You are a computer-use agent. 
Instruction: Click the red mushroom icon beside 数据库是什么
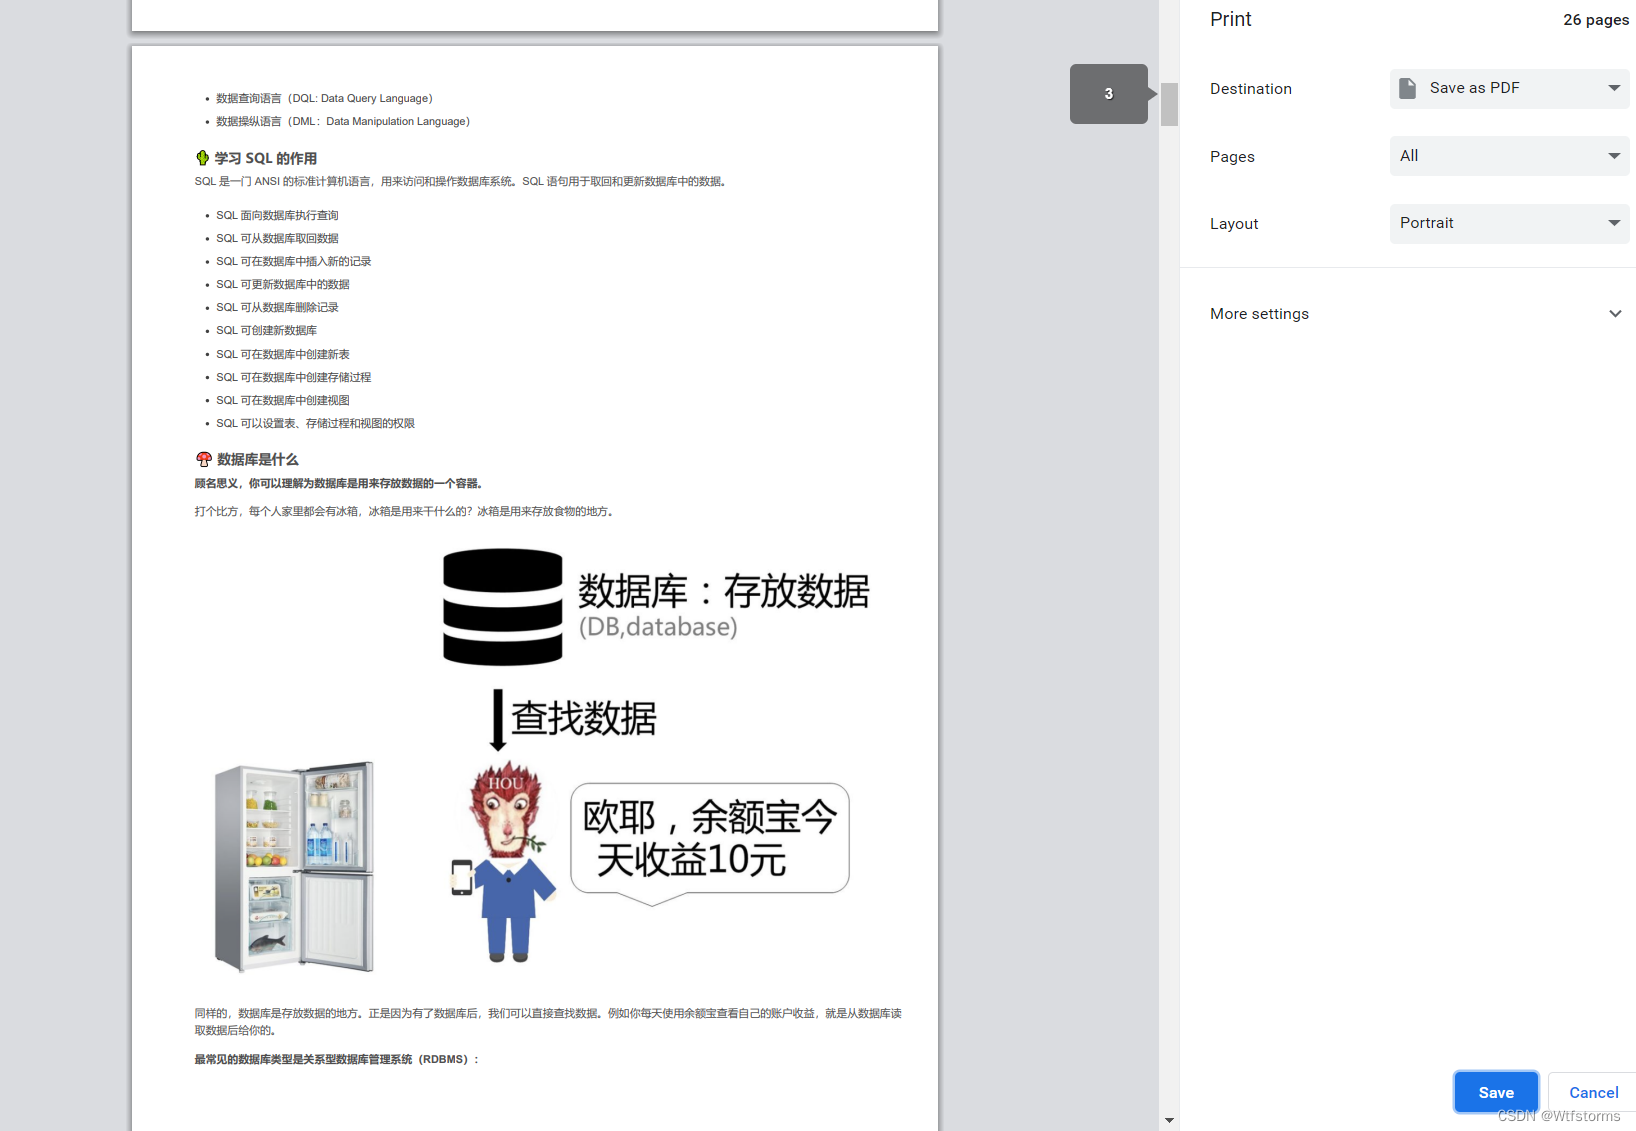click(204, 459)
